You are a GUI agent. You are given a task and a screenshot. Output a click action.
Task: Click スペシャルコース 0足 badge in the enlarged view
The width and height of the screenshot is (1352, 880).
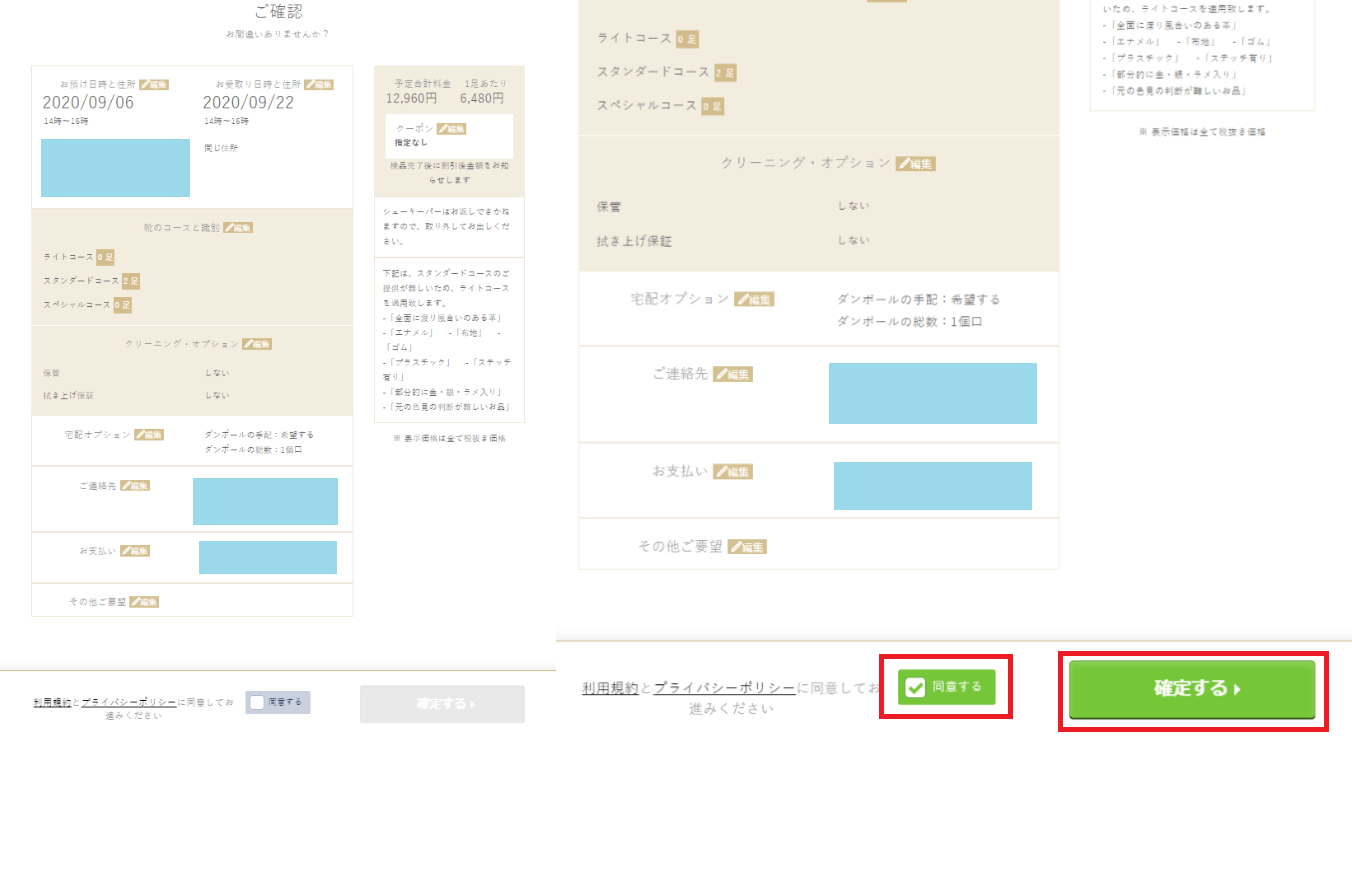(712, 106)
